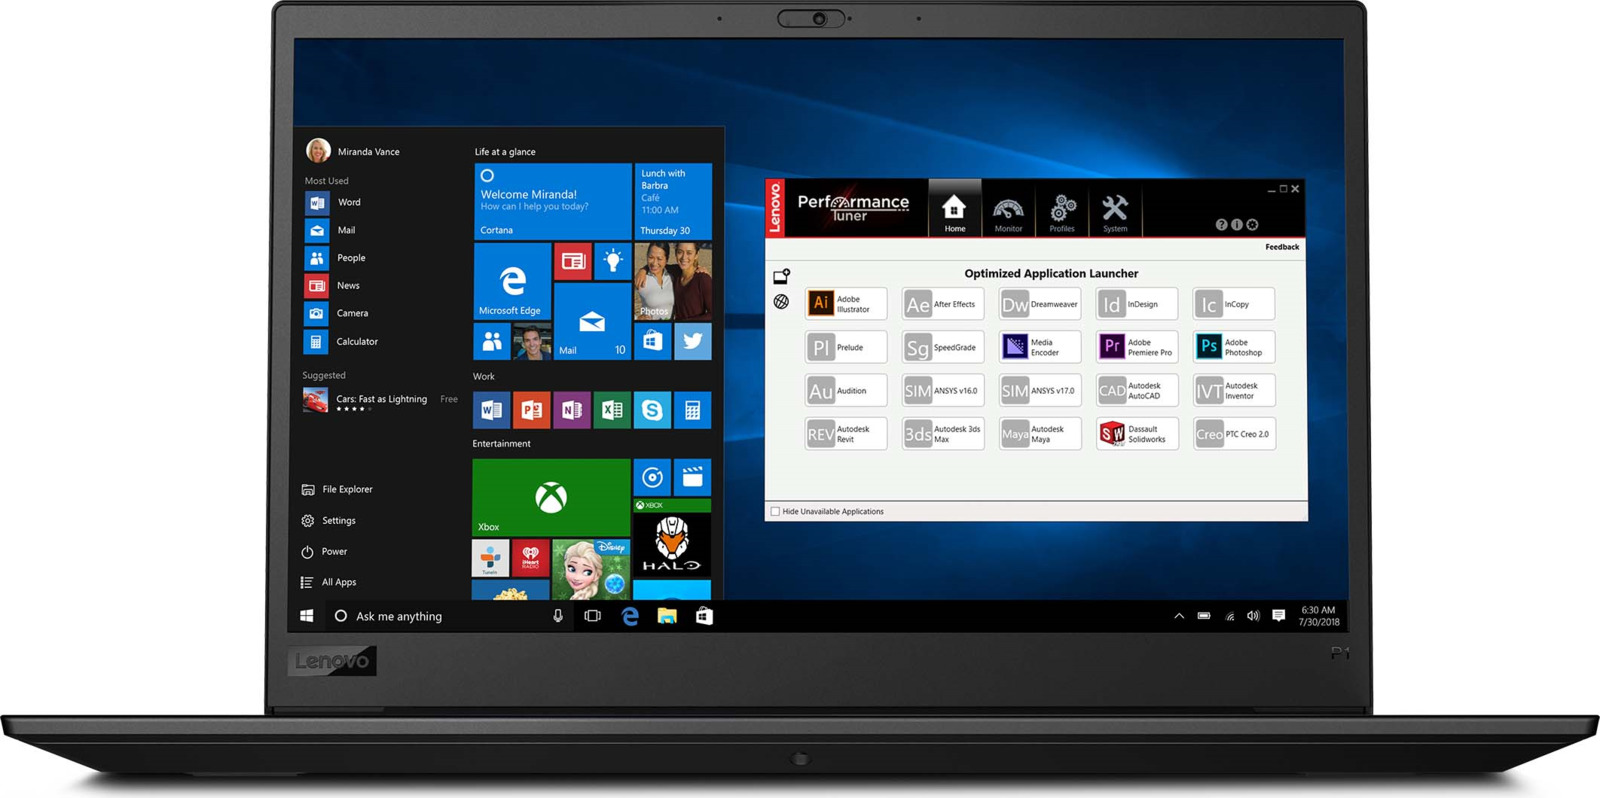Enable Hide Unavailable Applications checkbox
Viewport: 1600px width, 798px height.
tap(775, 511)
